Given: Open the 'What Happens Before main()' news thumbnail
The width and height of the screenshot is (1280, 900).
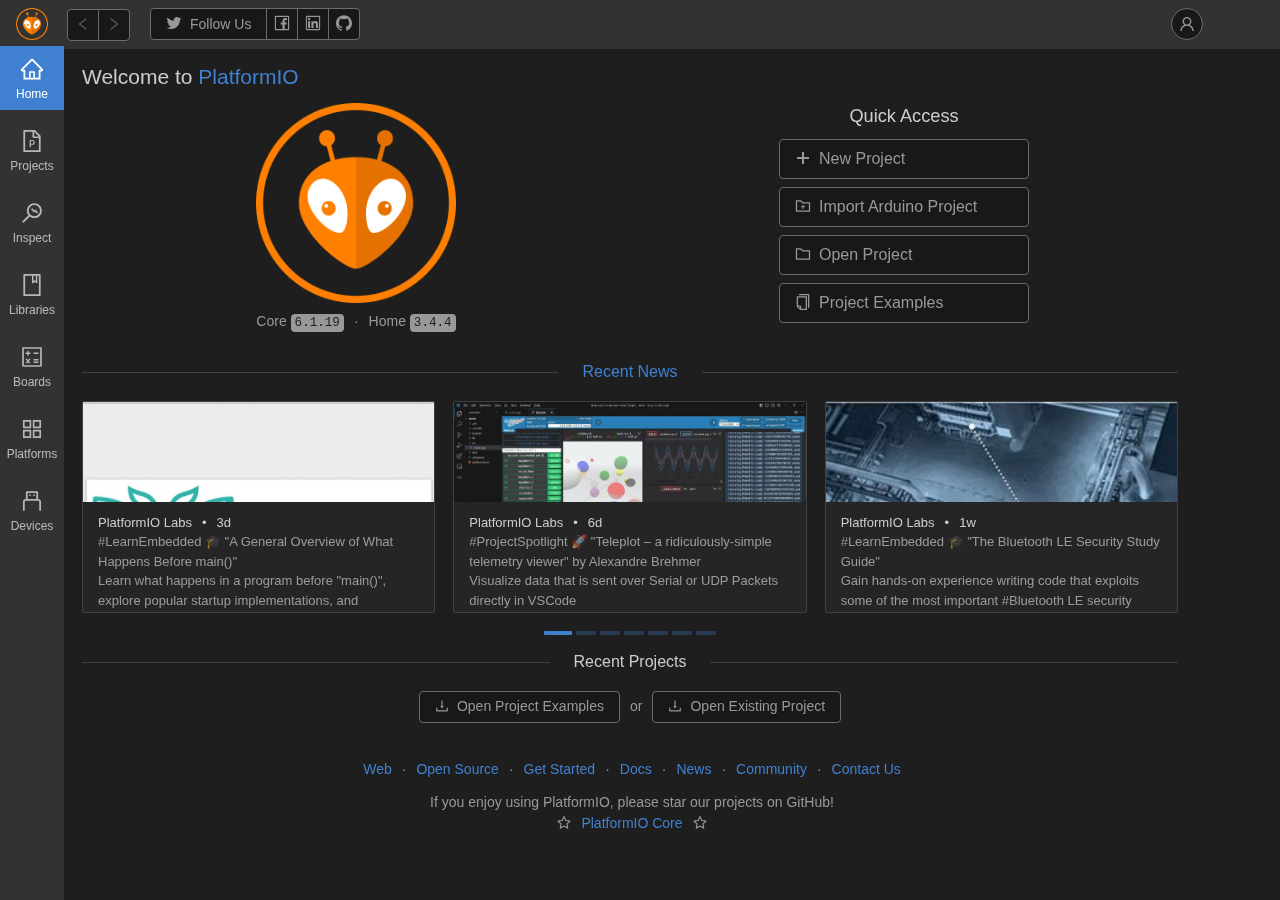Looking at the screenshot, I should 258,452.
